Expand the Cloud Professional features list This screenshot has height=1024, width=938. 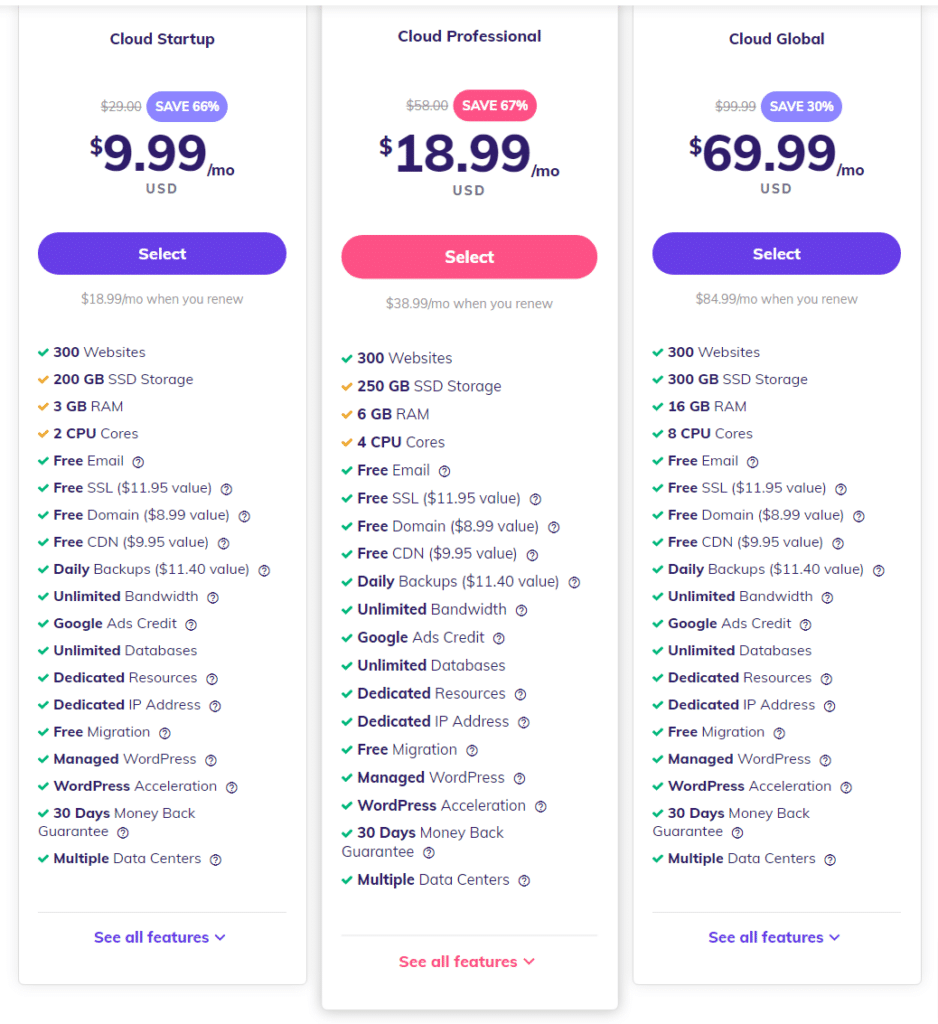tap(467, 961)
